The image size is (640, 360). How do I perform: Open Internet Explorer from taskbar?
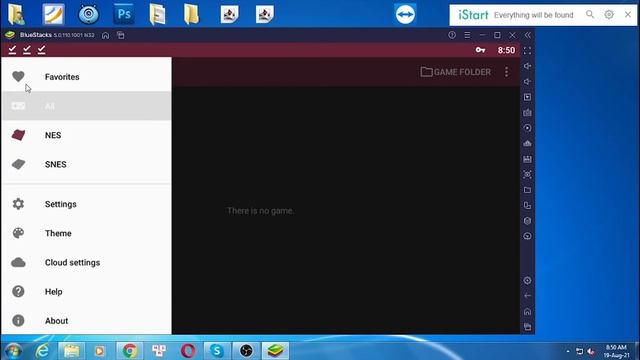tap(42, 351)
